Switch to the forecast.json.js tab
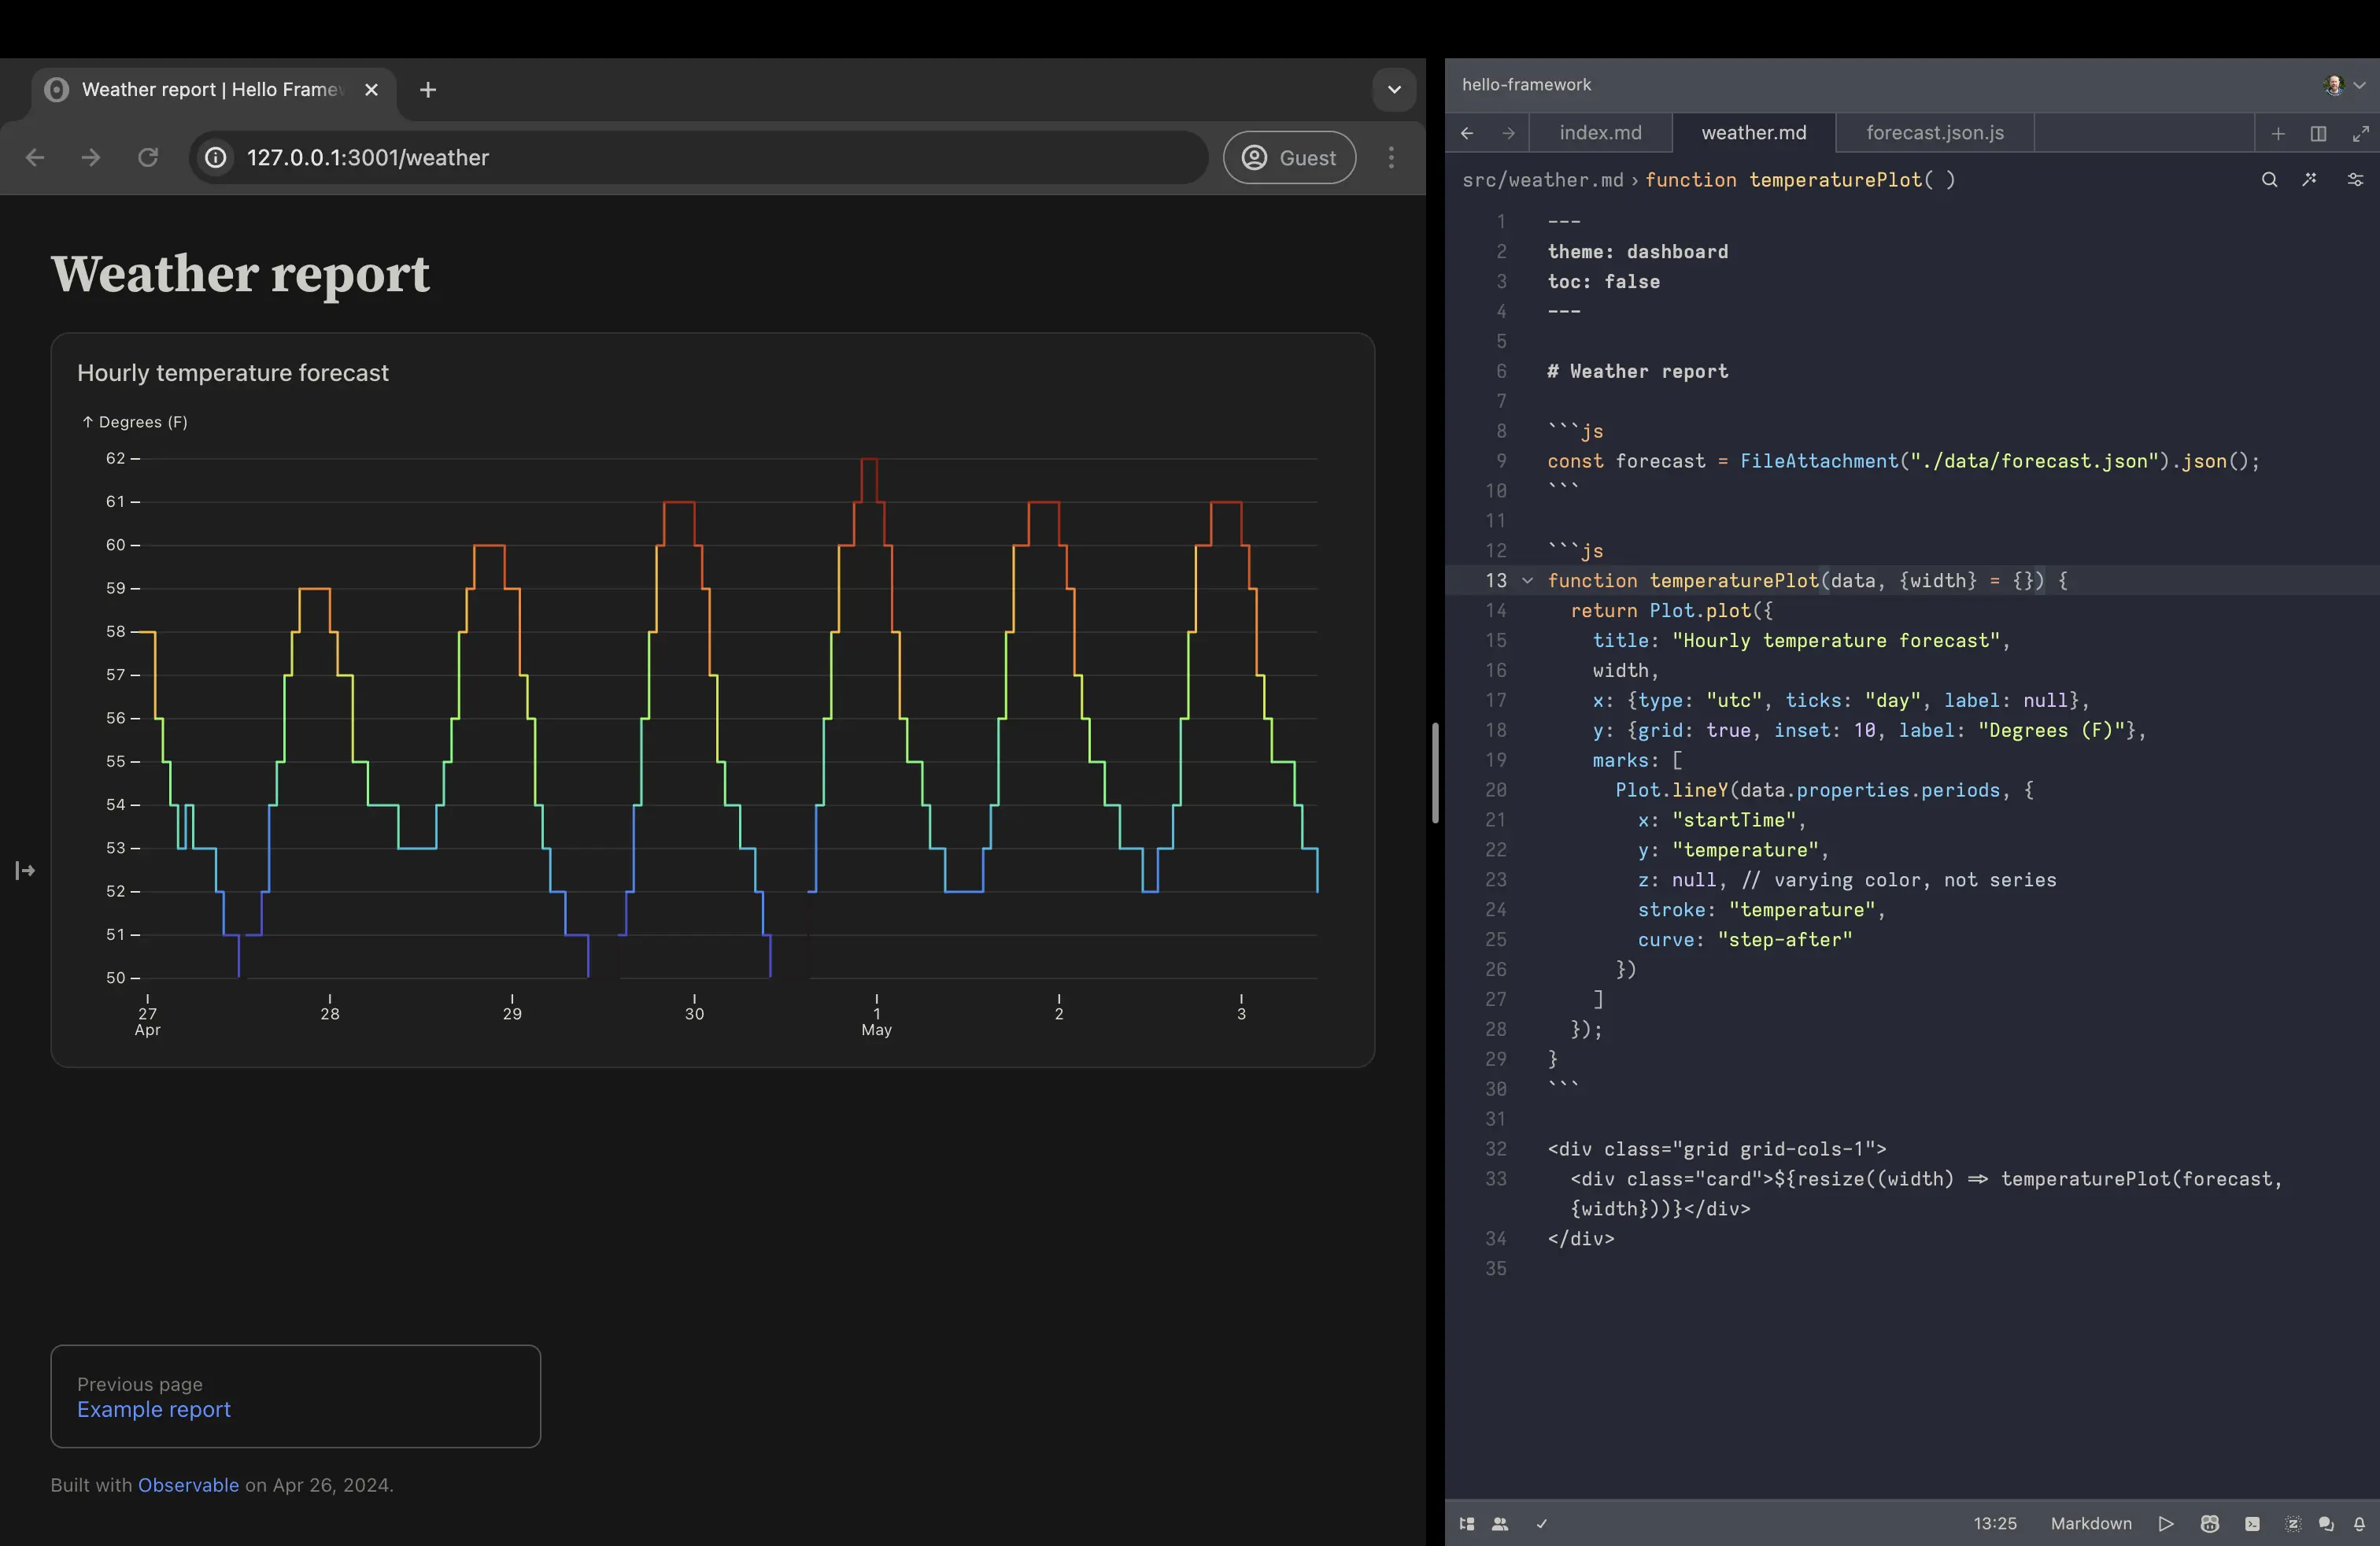Image resolution: width=2380 pixels, height=1546 pixels. (1934, 133)
